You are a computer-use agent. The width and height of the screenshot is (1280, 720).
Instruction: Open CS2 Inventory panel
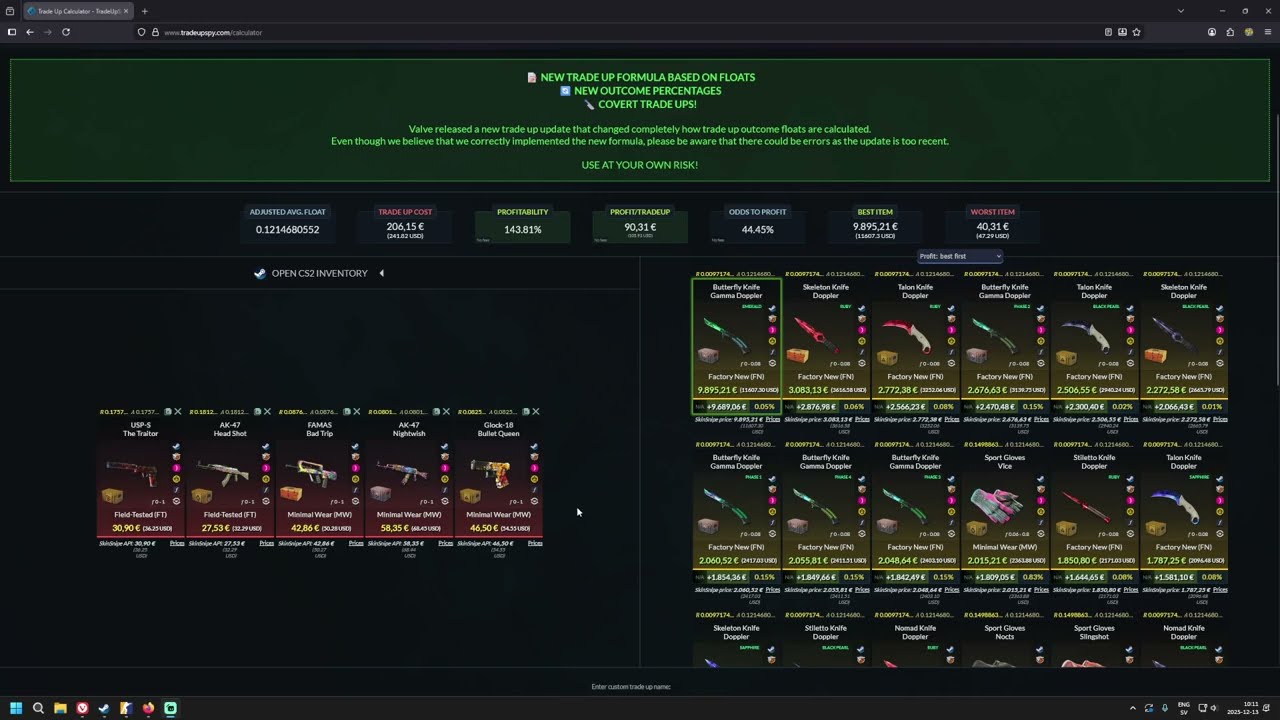point(319,273)
